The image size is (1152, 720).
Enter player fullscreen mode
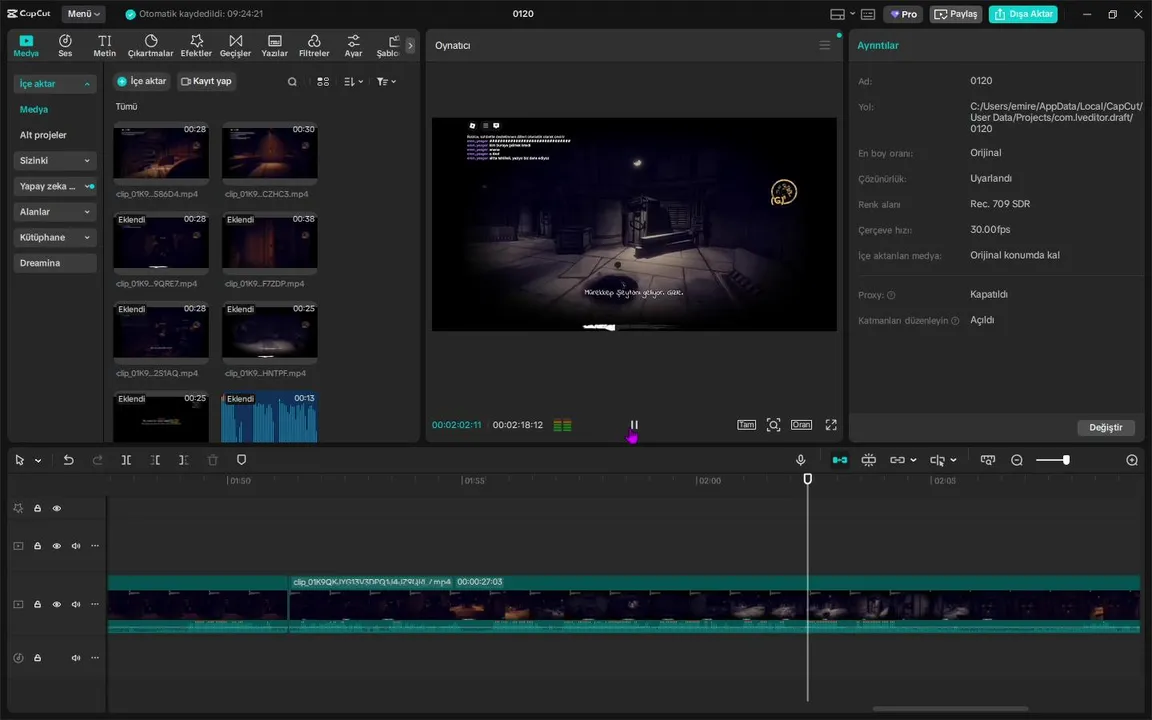pos(831,425)
